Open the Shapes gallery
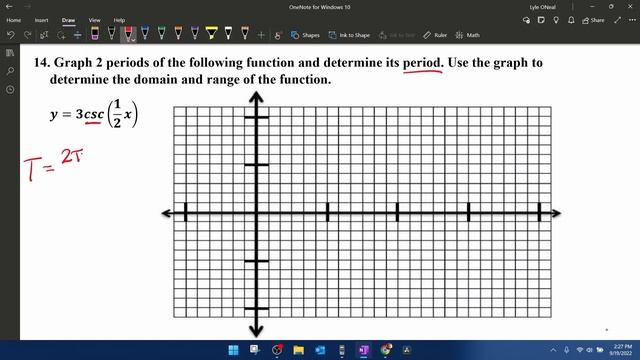The height and width of the screenshot is (360, 640). coord(305,35)
